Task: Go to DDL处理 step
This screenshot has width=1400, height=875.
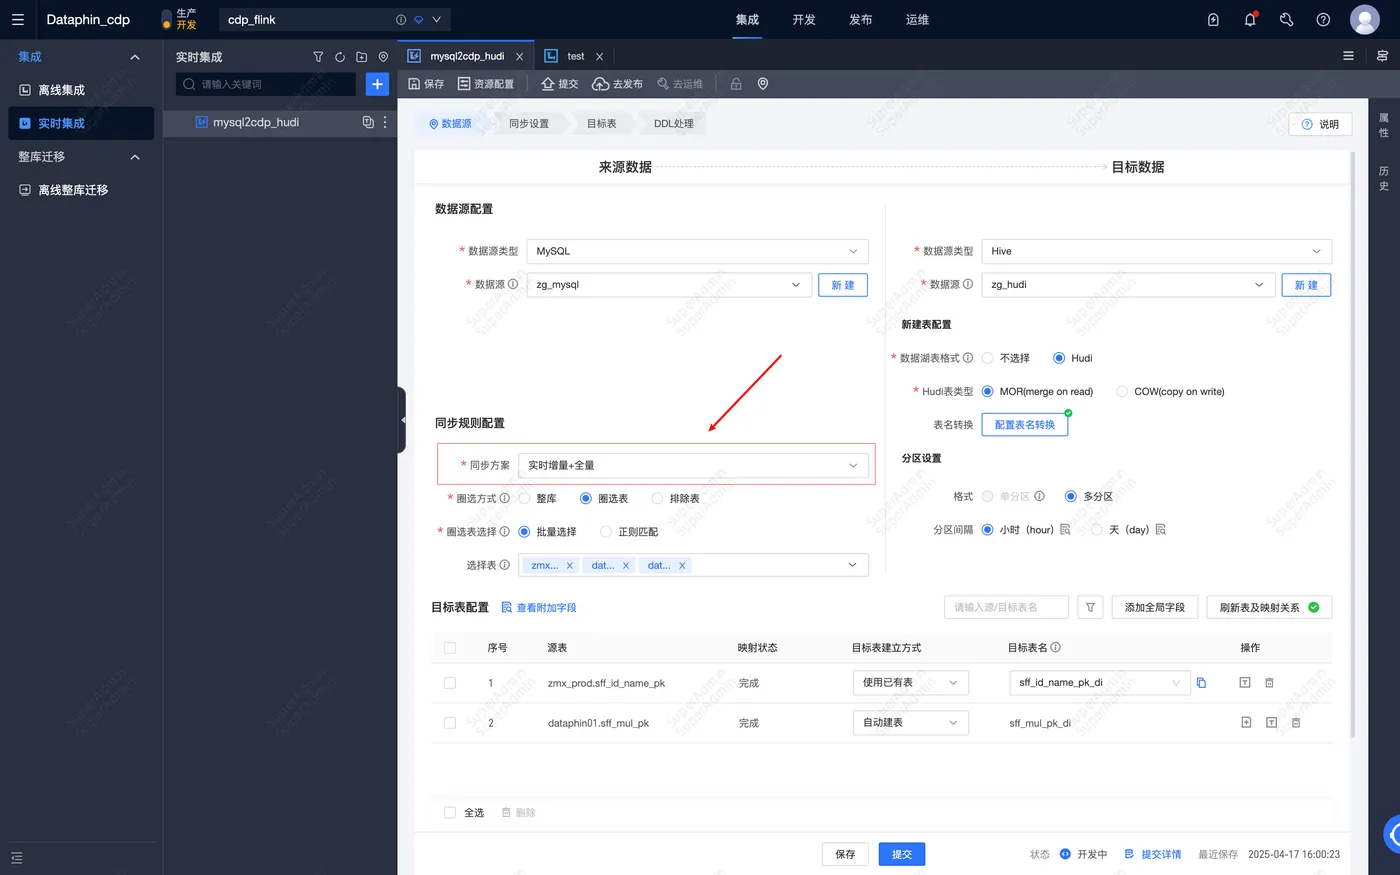Action: 674,124
